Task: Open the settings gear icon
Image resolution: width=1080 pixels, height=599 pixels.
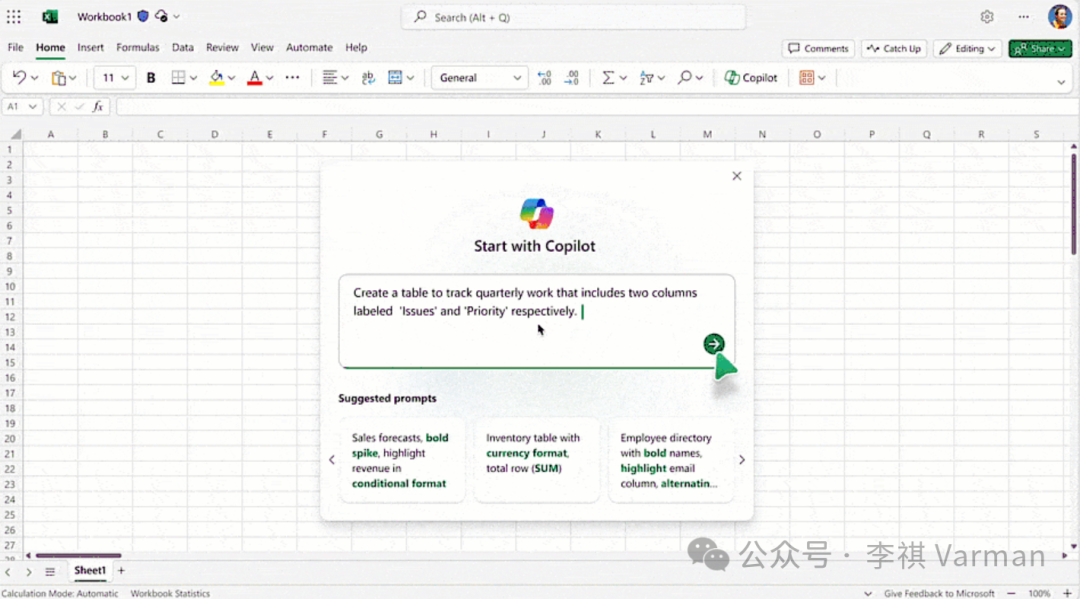Action: pos(987,17)
